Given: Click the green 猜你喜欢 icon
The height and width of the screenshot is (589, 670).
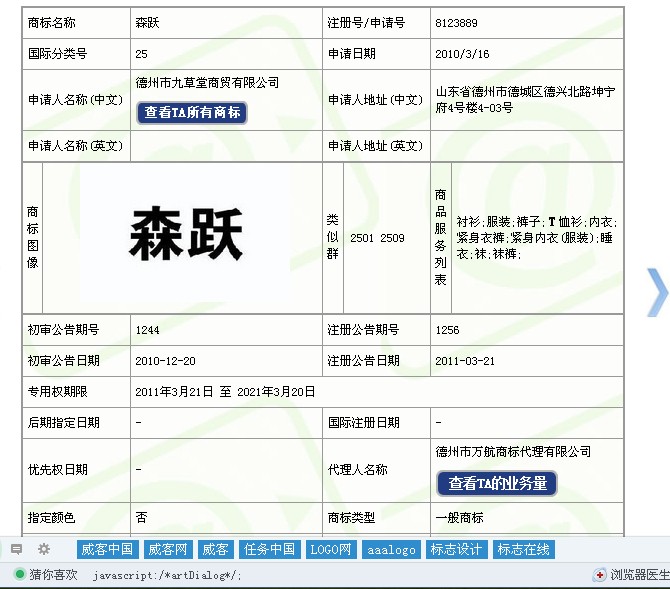Looking at the screenshot, I should coord(19,575).
